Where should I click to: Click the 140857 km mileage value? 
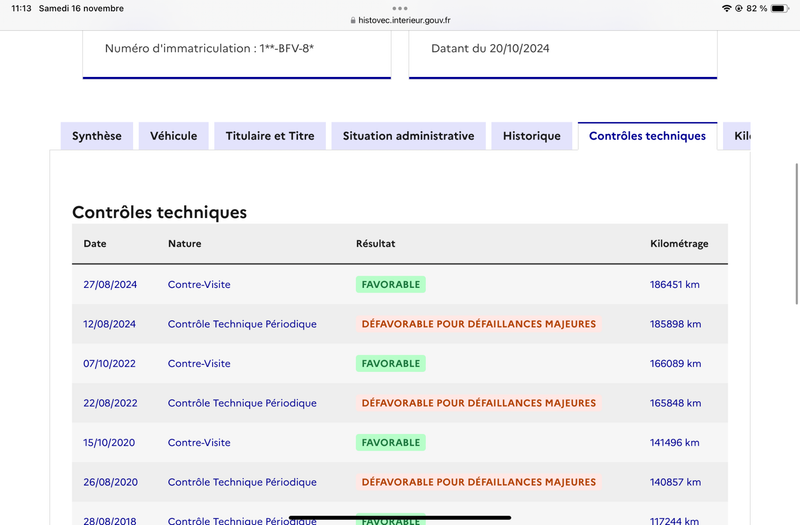click(x=676, y=482)
